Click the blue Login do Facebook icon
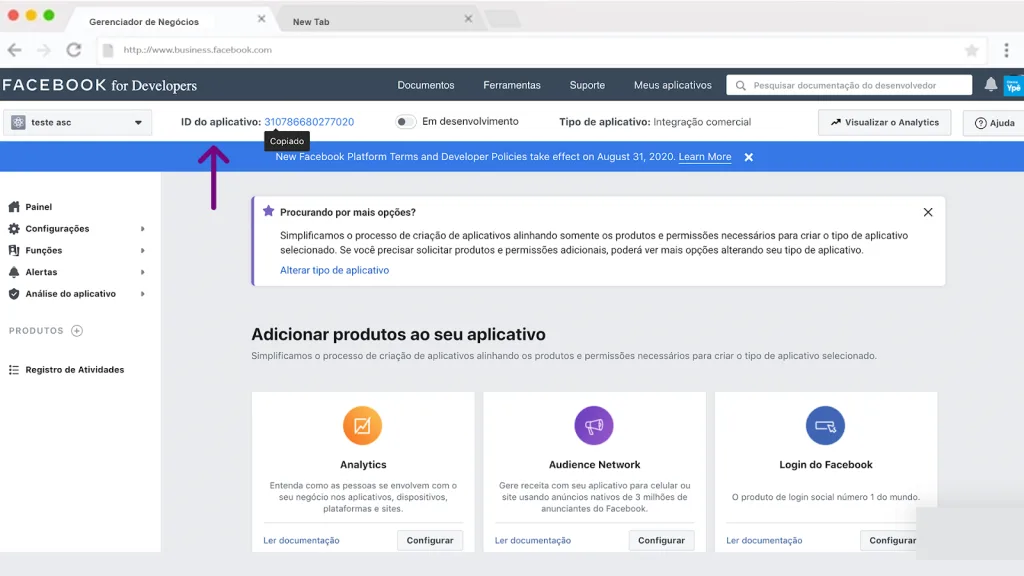Viewport: 1024px width, 576px height. point(825,426)
